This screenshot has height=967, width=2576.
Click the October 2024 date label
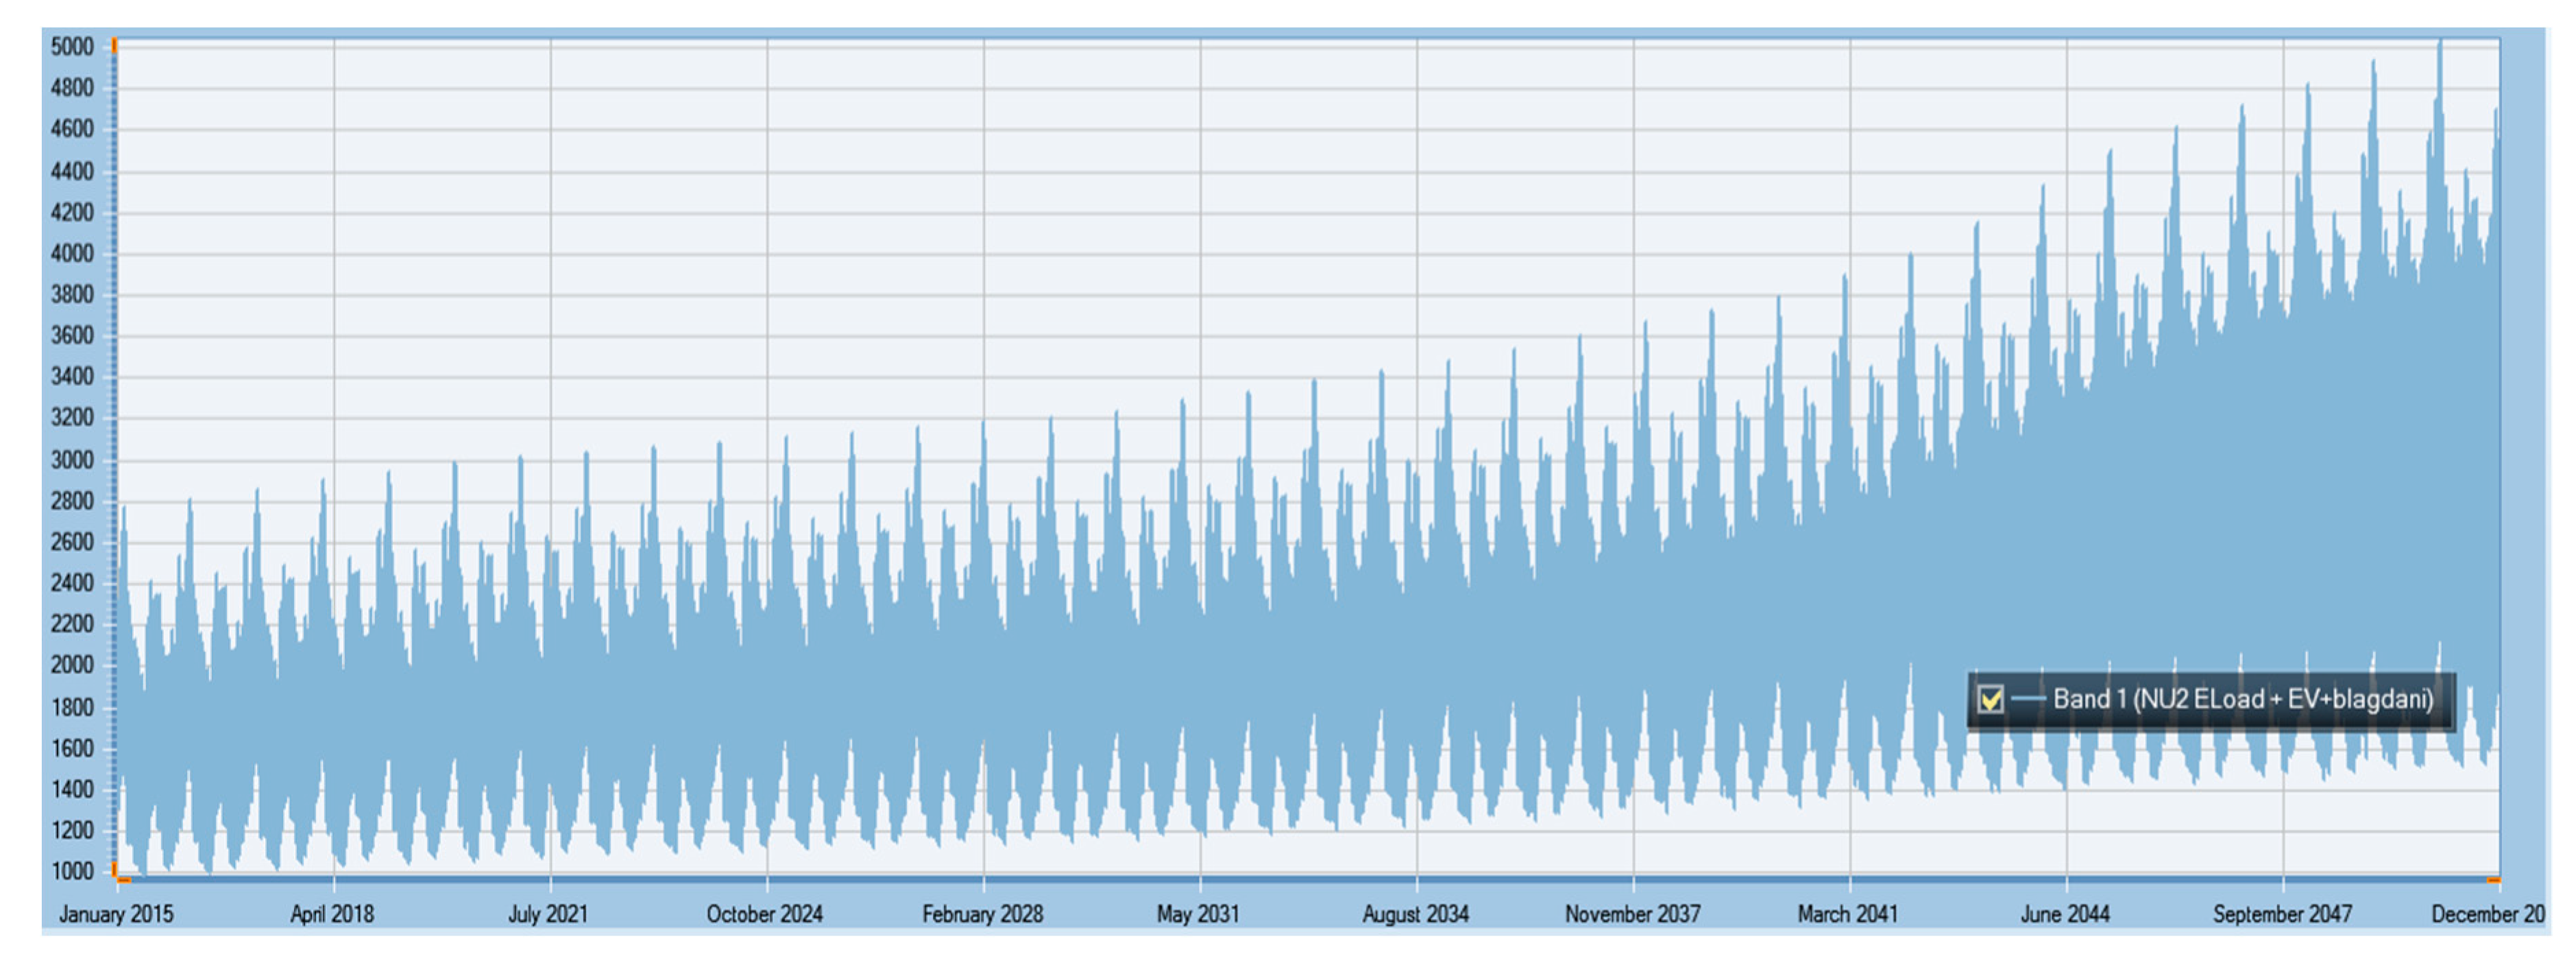[765, 914]
